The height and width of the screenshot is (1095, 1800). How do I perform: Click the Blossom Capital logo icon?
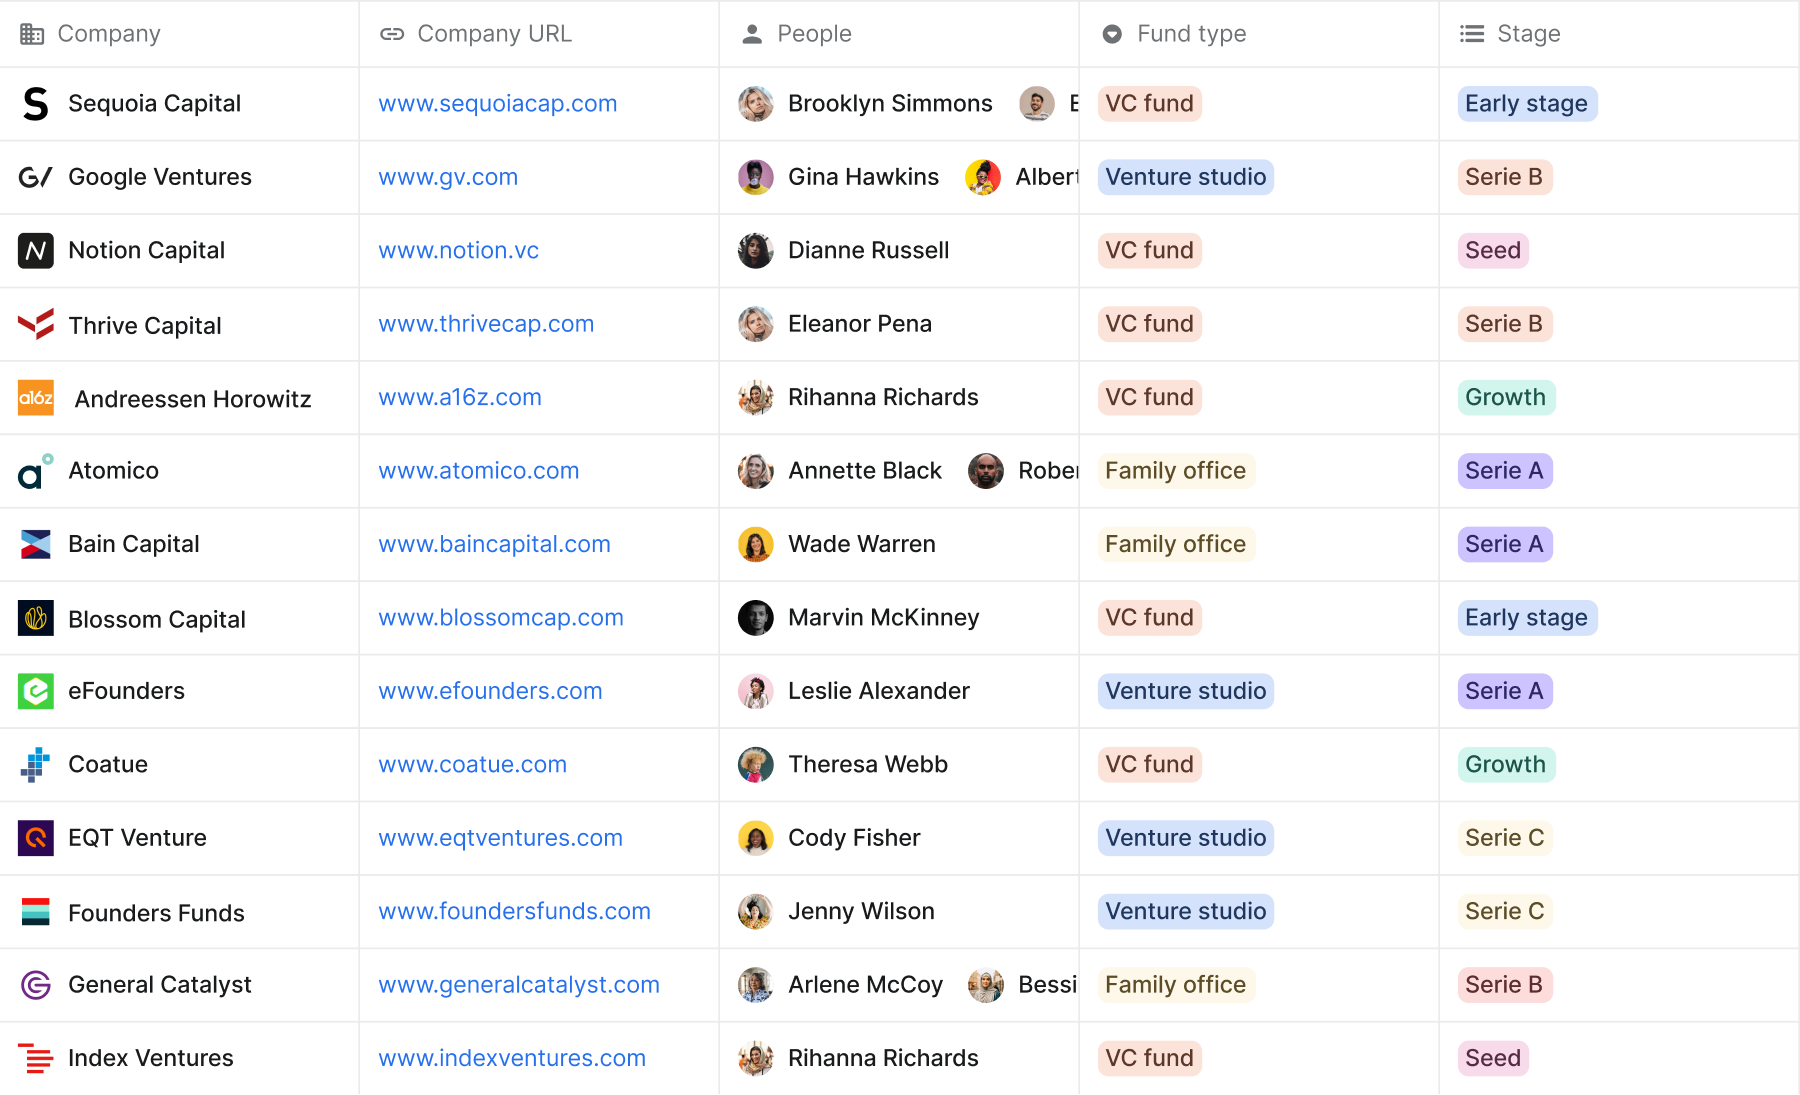(36, 618)
